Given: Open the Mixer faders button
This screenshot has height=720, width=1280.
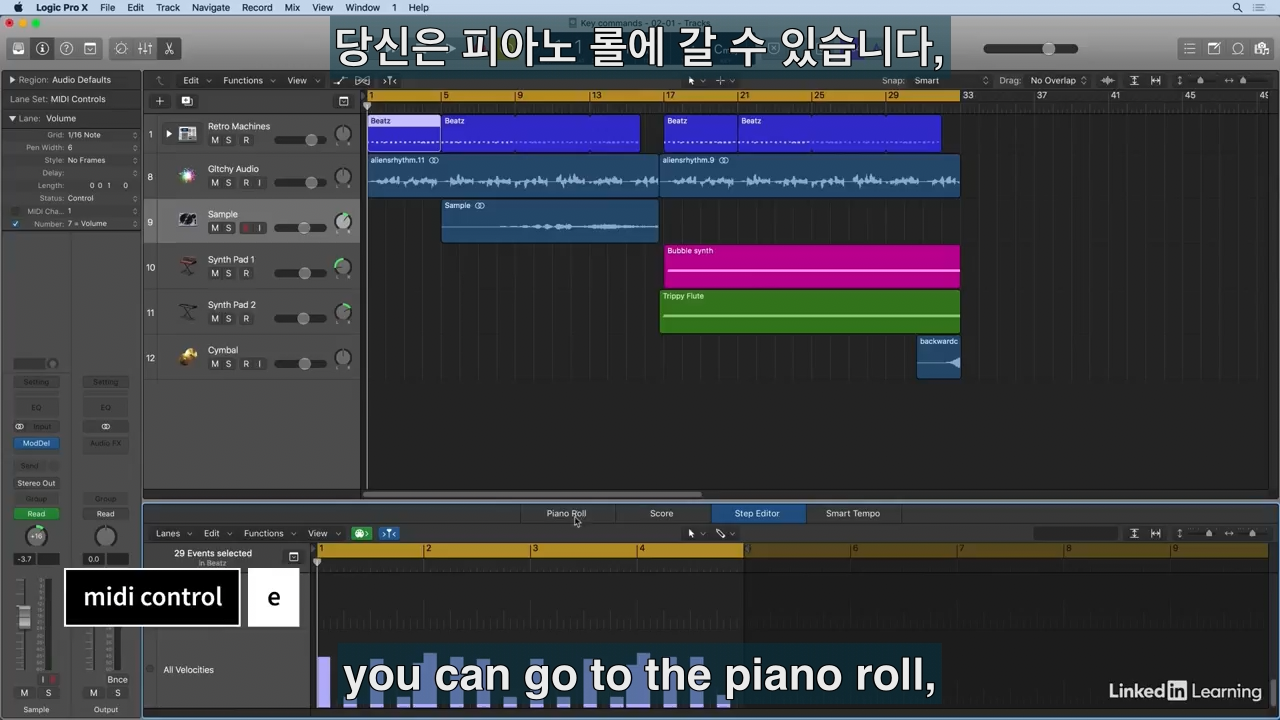Looking at the screenshot, I should tap(145, 48).
